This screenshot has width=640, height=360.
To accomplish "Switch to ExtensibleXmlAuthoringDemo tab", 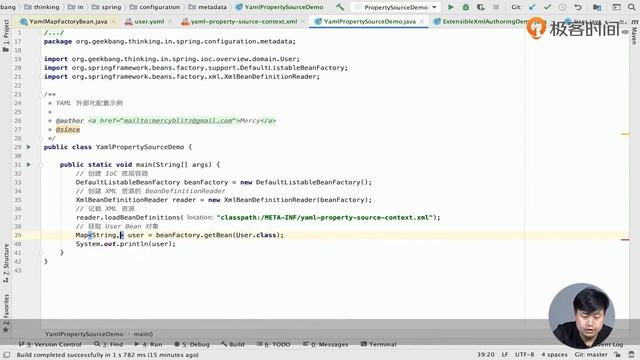I will click(482, 21).
